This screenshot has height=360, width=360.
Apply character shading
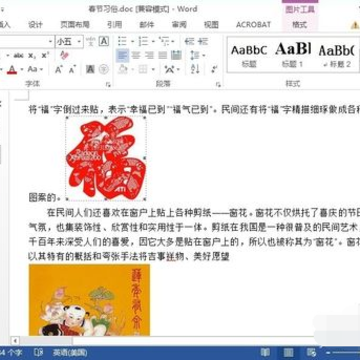point(90,69)
